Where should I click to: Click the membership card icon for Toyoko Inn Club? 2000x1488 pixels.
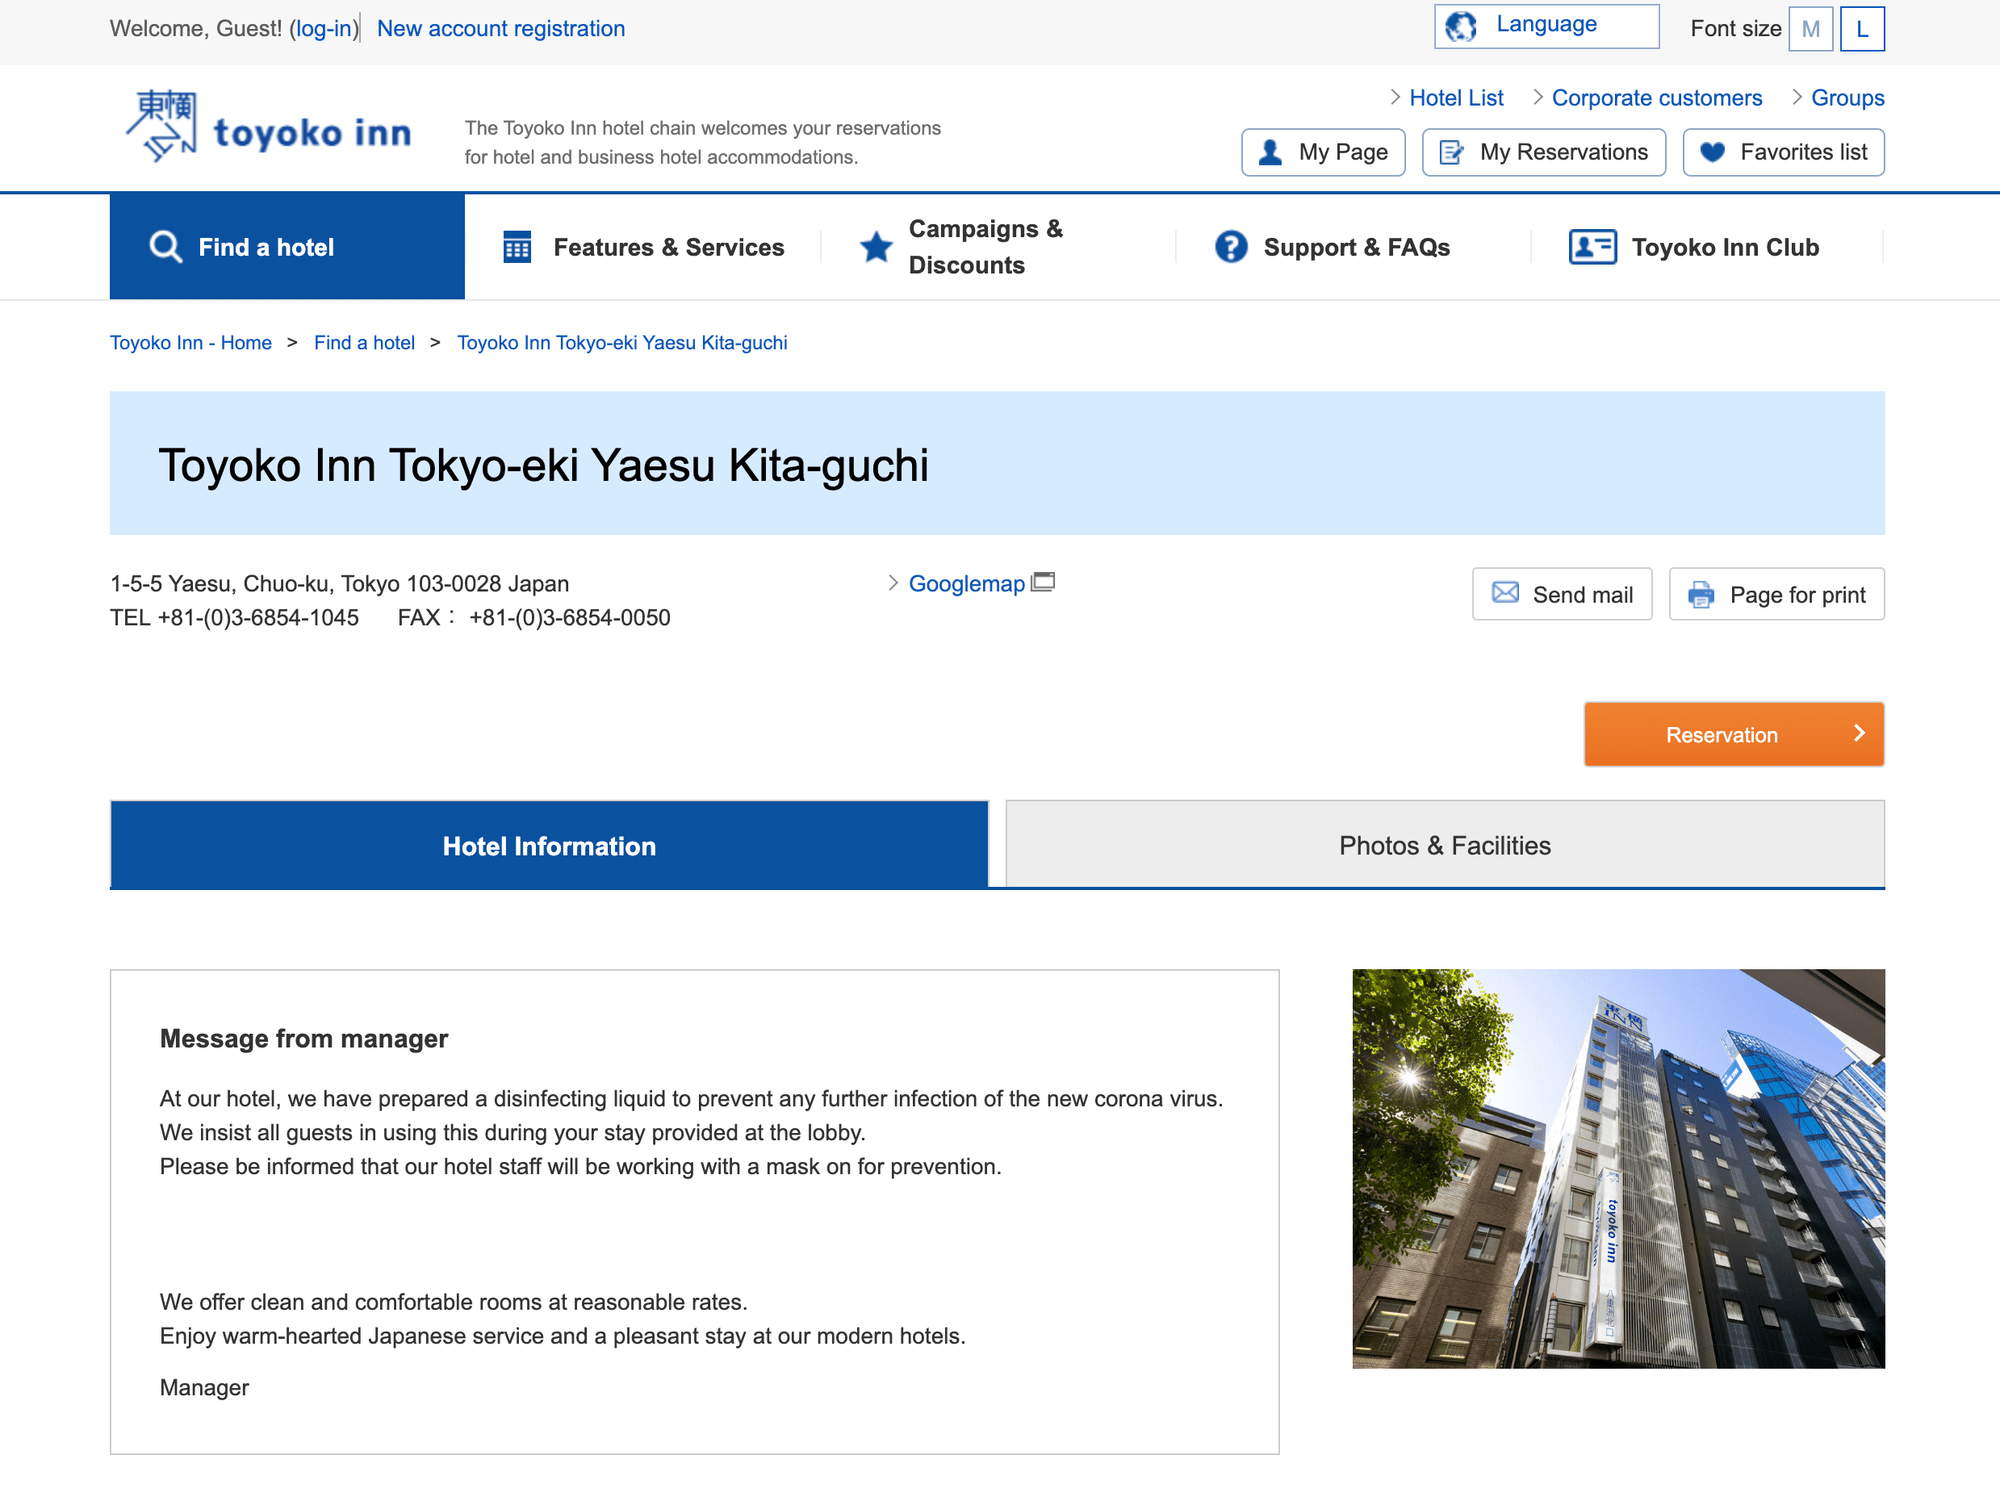[x=1592, y=247]
